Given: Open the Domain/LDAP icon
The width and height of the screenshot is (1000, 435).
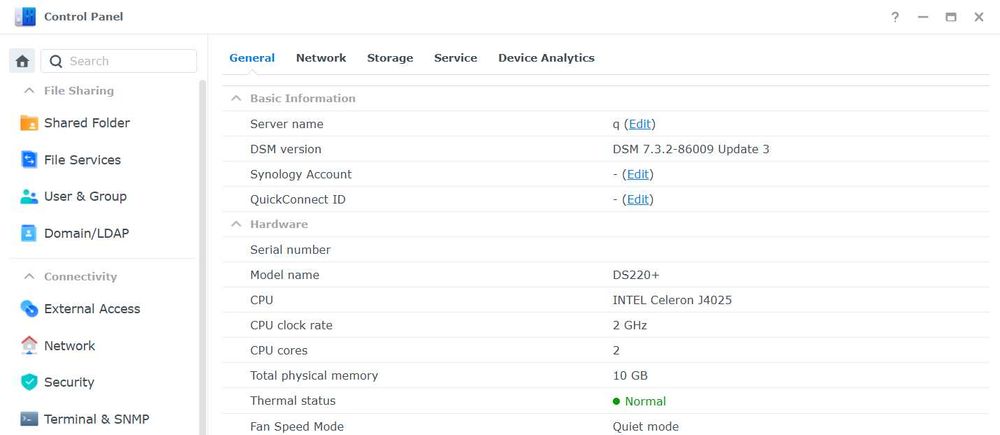Looking at the screenshot, I should click(29, 233).
